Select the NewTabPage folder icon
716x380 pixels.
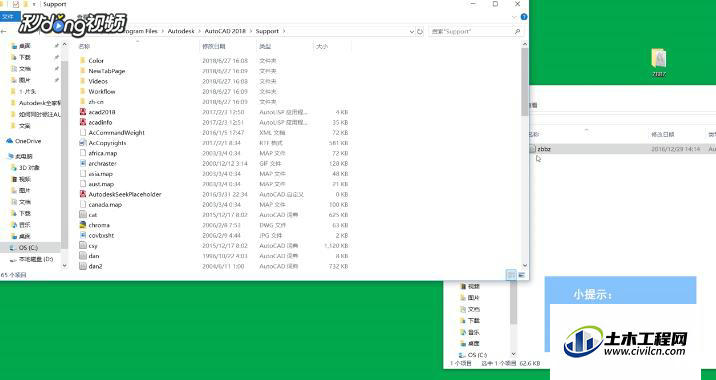click(x=83, y=71)
